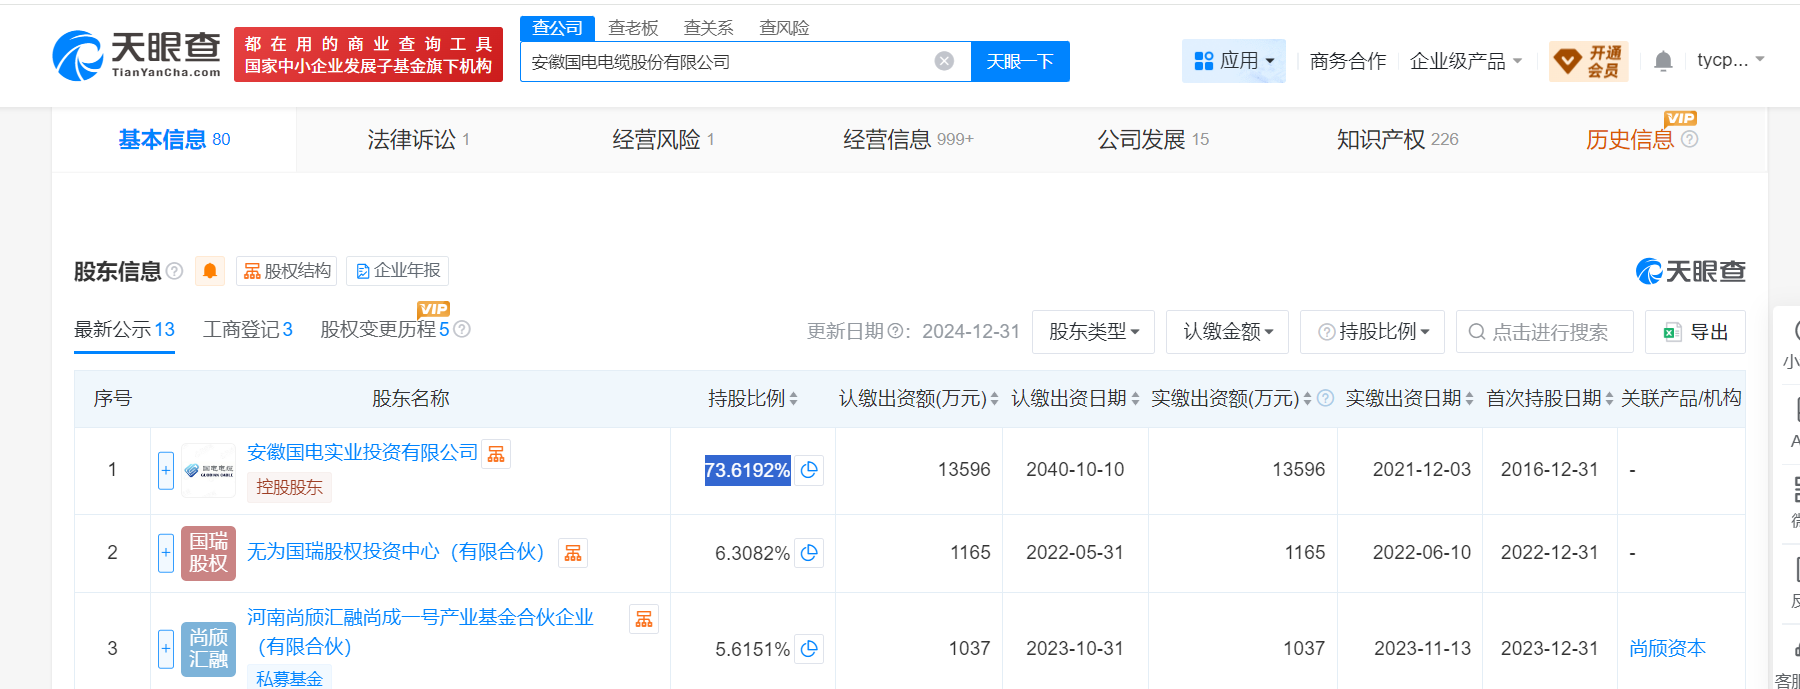The width and height of the screenshot is (1800, 689).
Task: Select the 股权变更历程 5 sub-tab
Action: (385, 330)
